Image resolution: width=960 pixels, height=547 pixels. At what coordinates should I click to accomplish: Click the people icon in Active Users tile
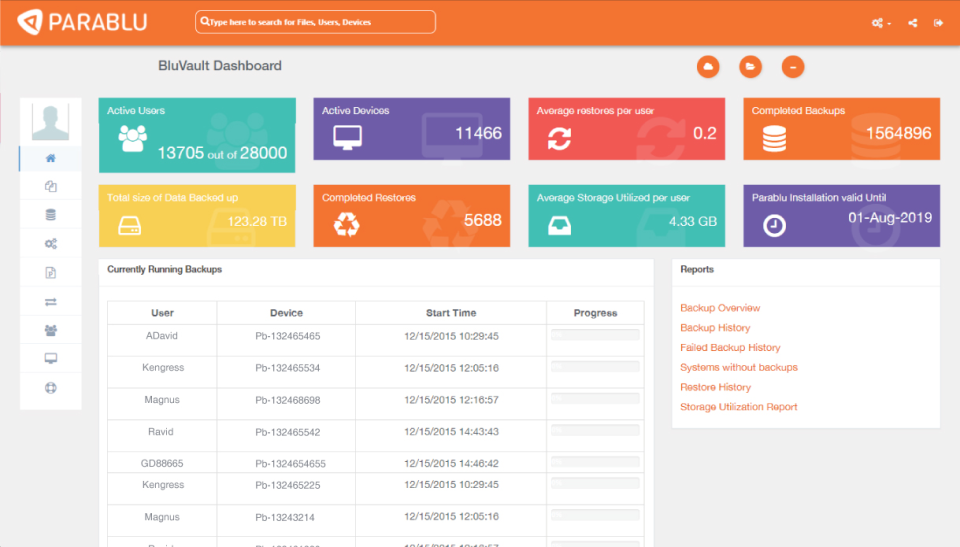pyautogui.click(x=132, y=138)
